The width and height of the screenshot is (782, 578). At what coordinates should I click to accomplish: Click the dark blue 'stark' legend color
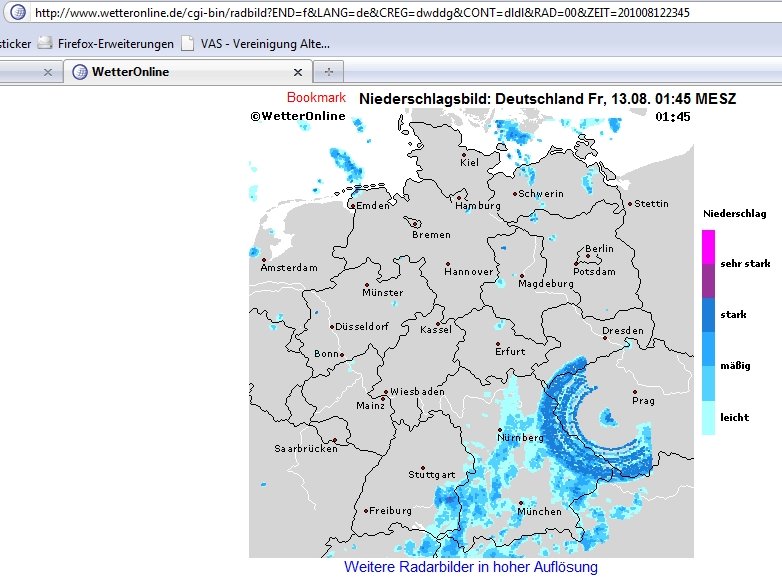click(x=708, y=313)
